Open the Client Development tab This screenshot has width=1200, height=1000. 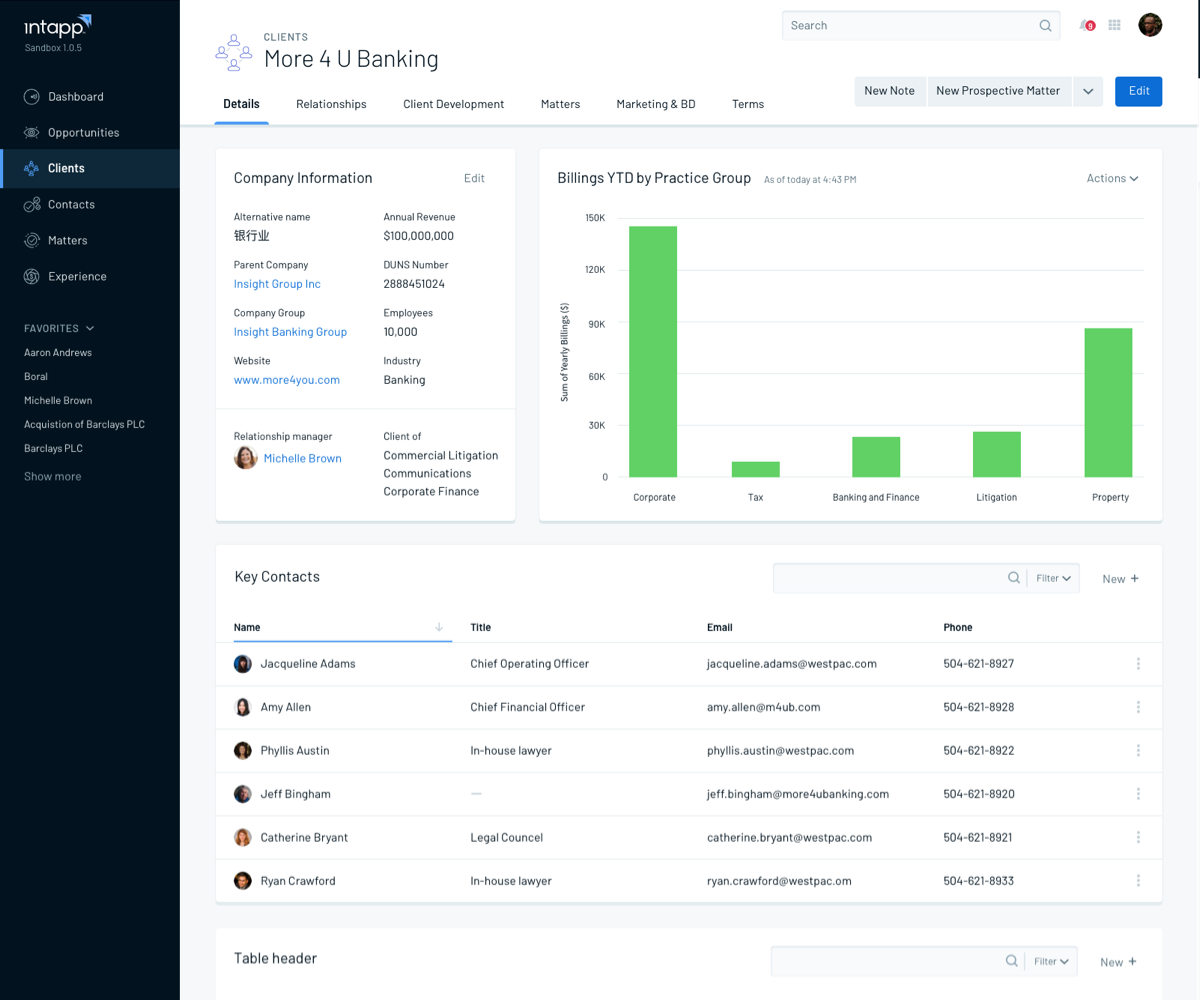tap(454, 104)
